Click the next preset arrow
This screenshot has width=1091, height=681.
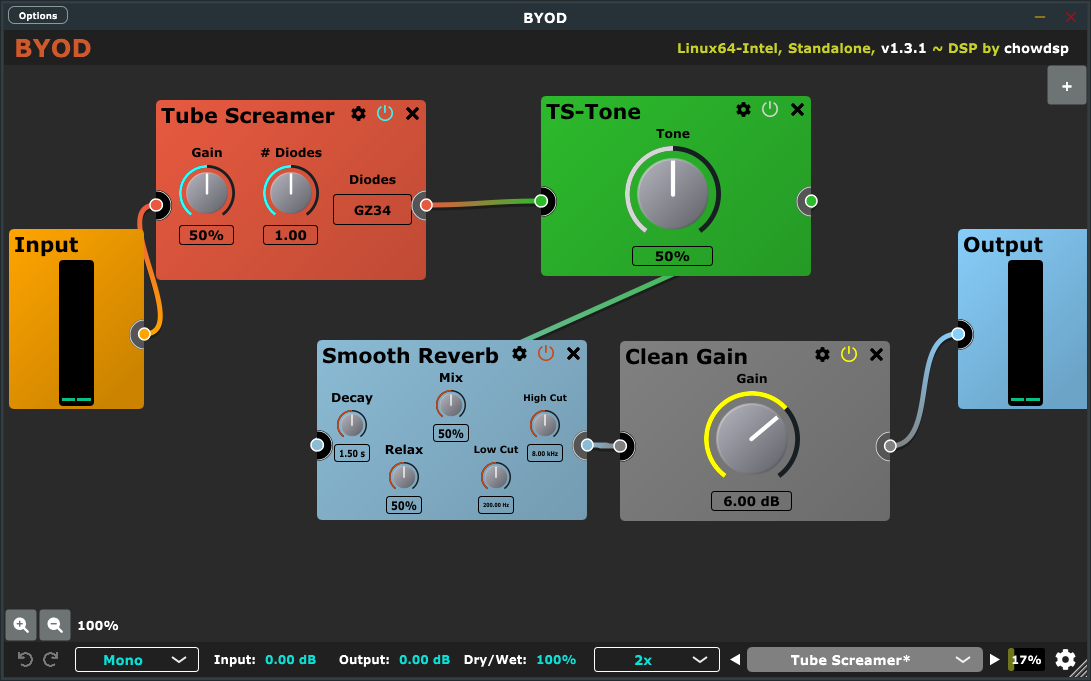[x=995, y=660]
